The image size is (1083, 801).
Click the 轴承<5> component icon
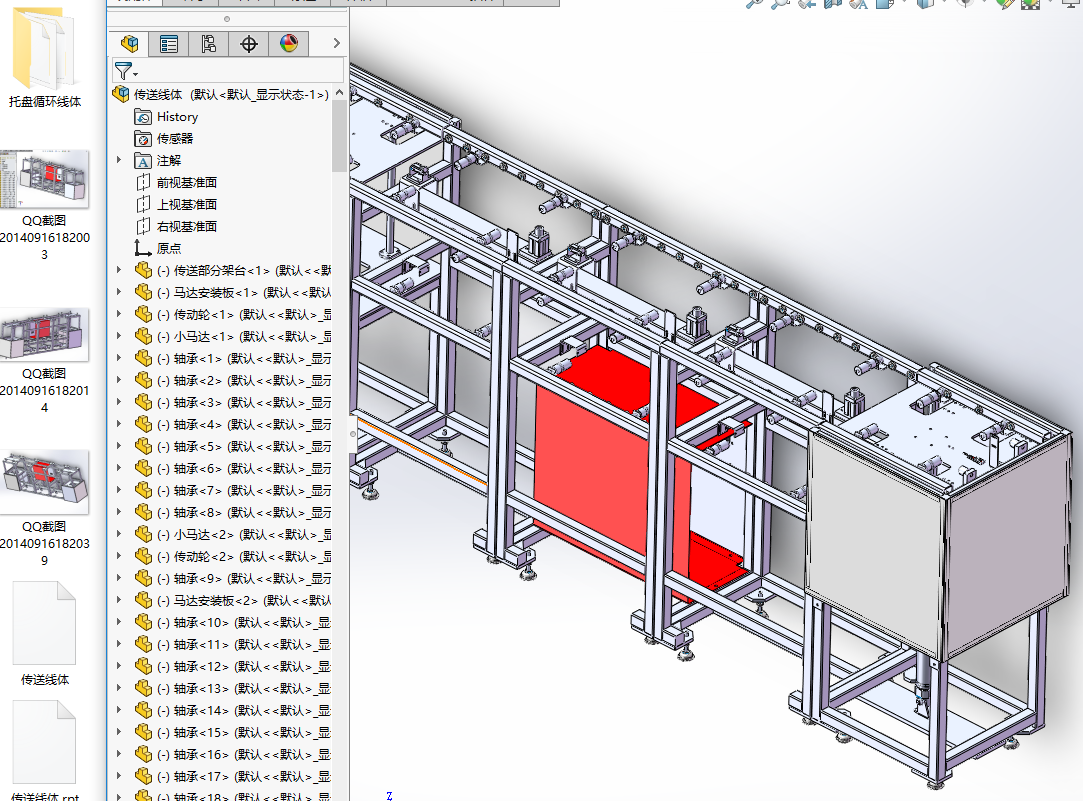click(143, 446)
